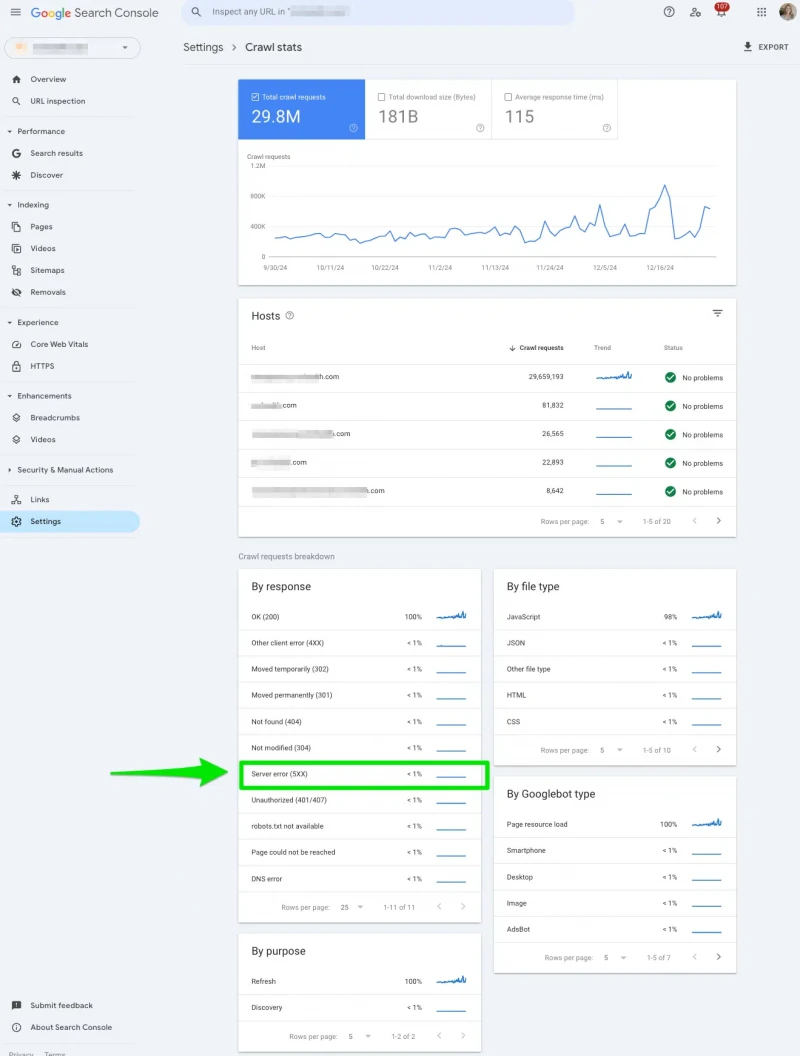Viewport: 800px width, 1056px height.
Task: Open the property selector dropdown
Action: [x=73, y=48]
